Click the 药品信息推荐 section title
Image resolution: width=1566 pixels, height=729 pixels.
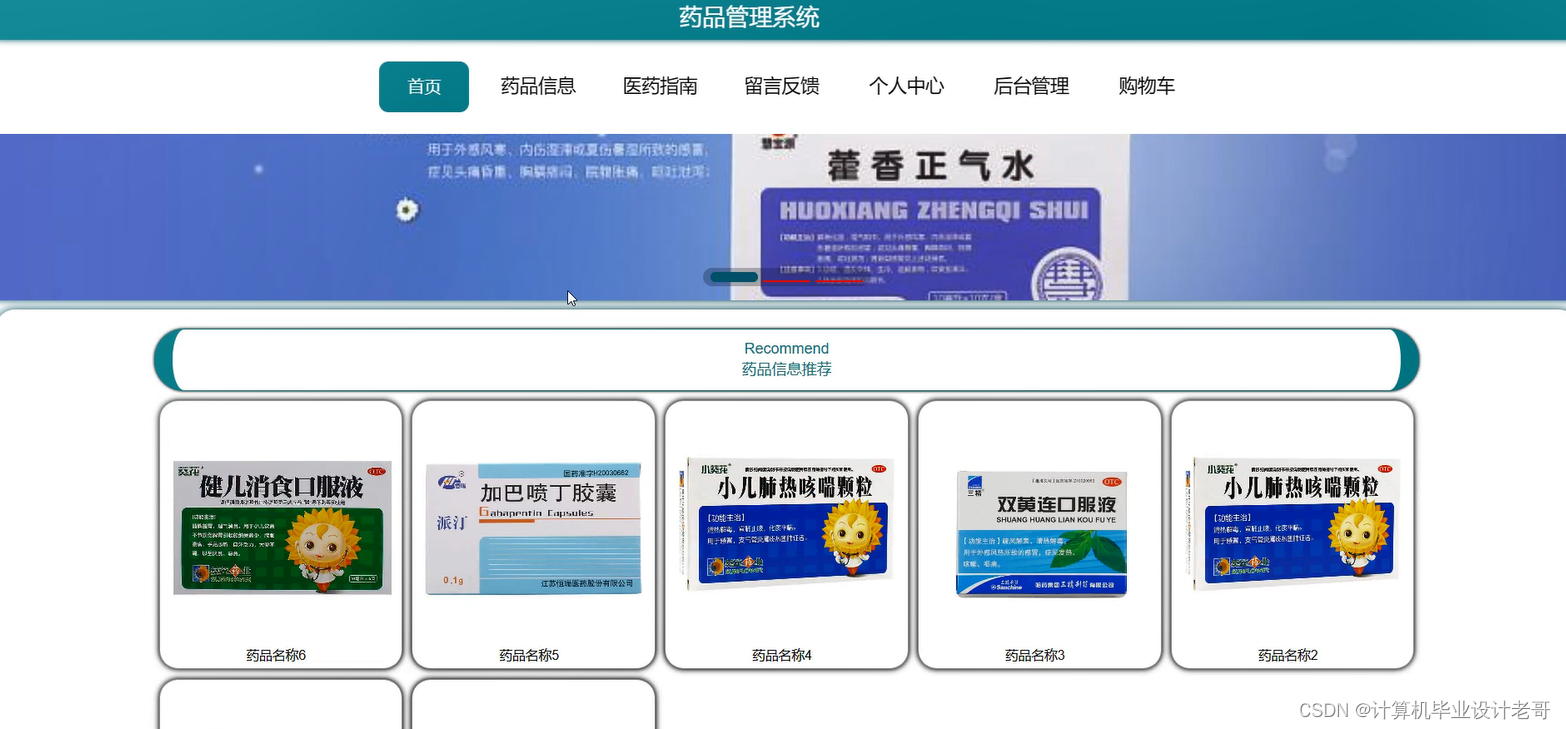[786, 369]
